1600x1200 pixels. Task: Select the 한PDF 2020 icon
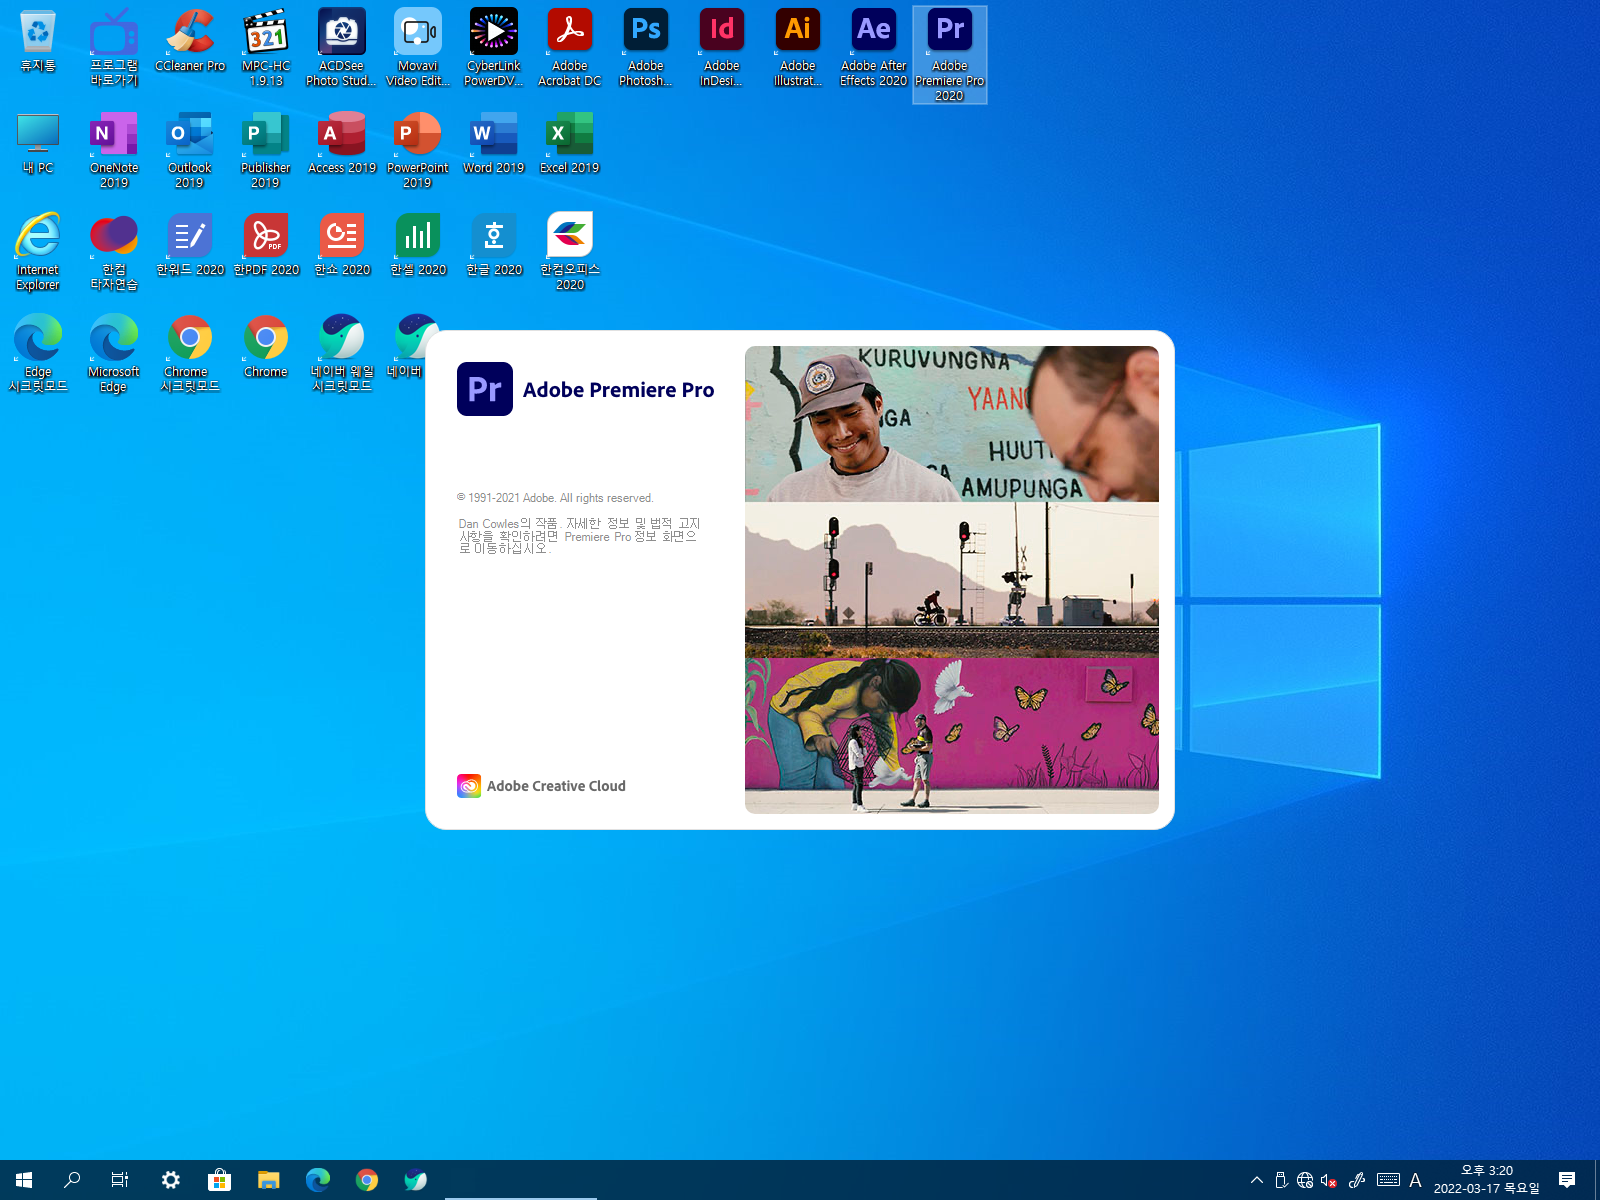click(266, 245)
